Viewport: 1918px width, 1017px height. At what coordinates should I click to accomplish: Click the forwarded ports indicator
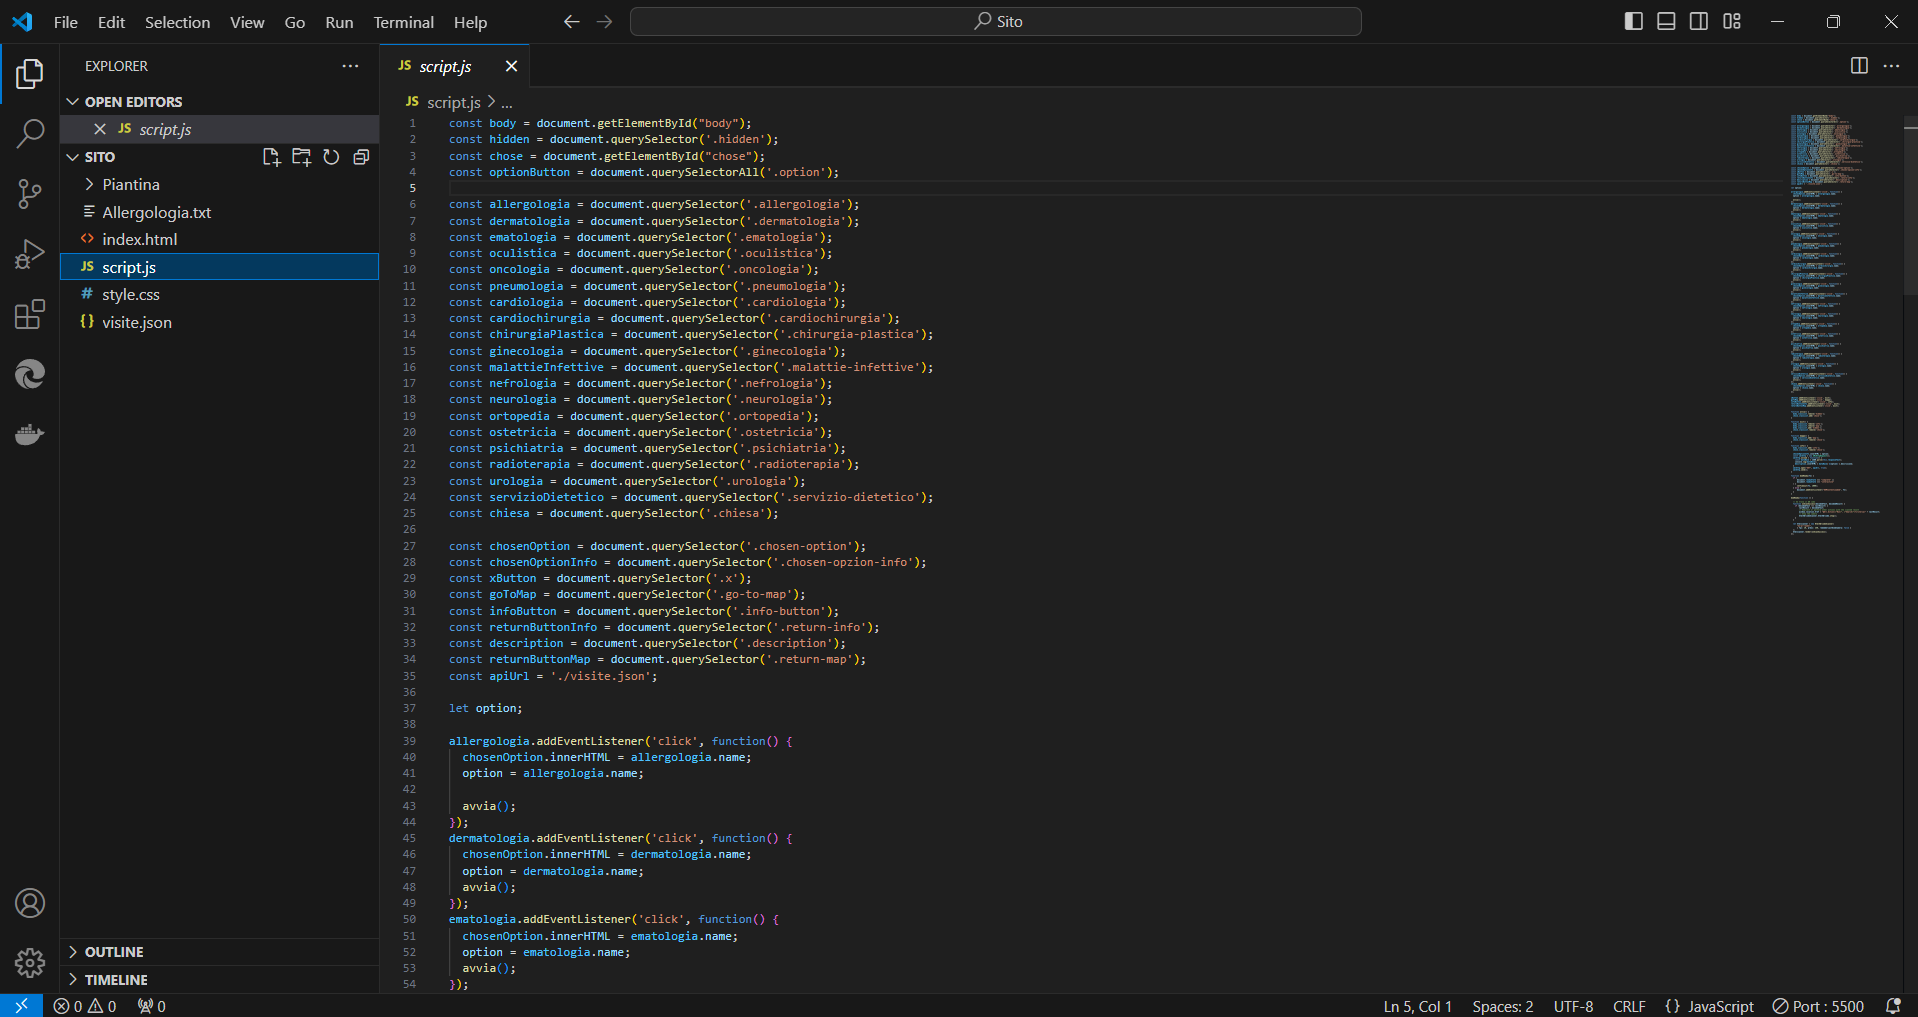click(152, 1006)
